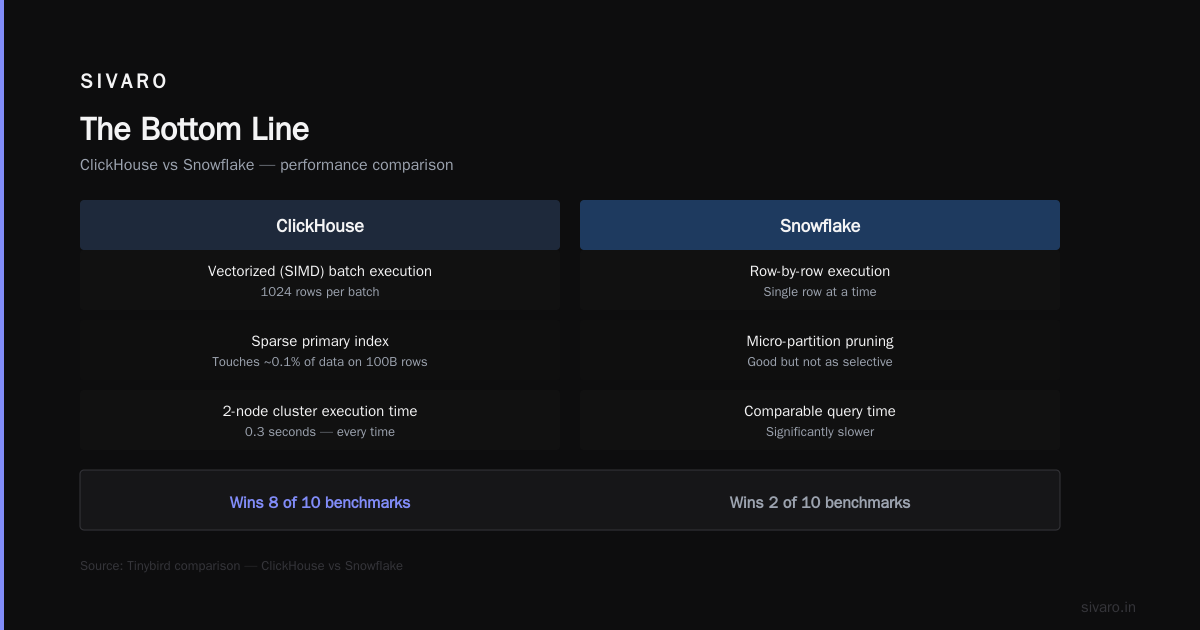Select the Snowflake column header
Screen dimensions: 1200x630
pos(820,225)
